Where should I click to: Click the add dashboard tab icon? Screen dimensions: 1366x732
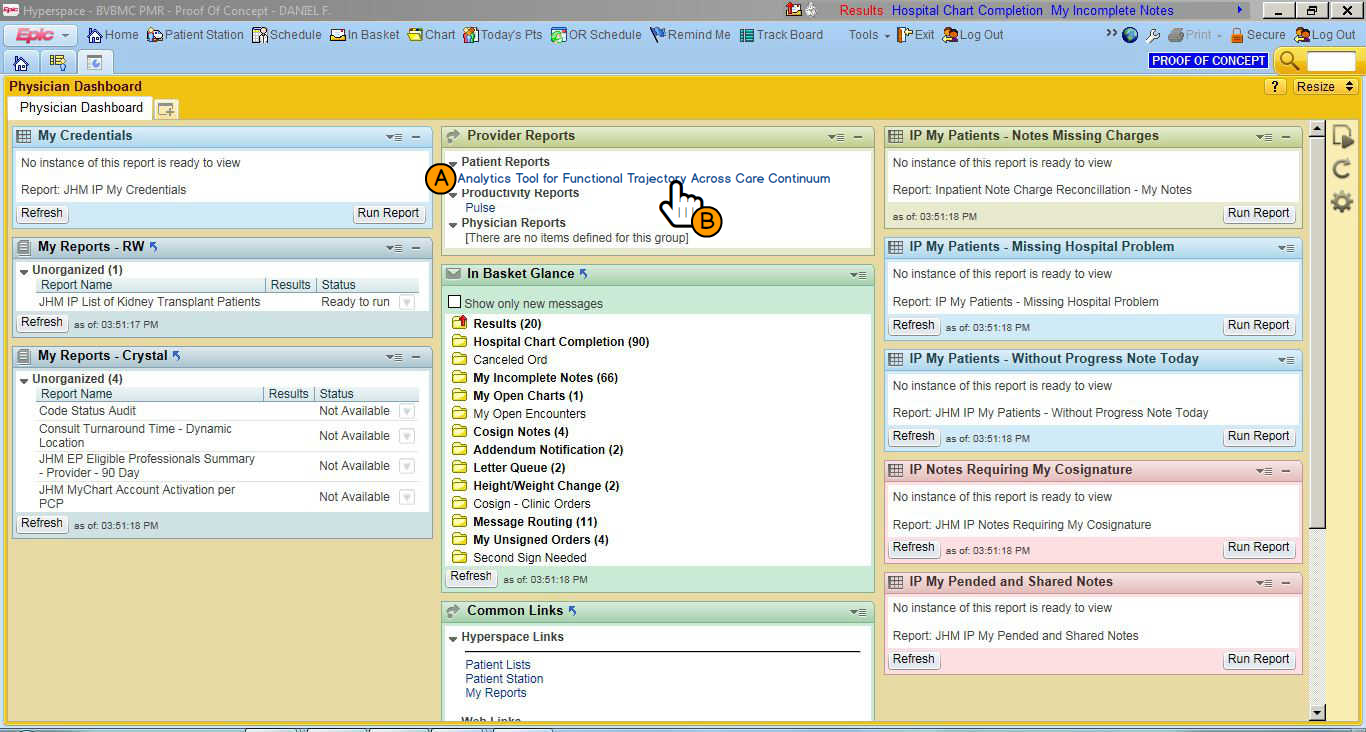(x=166, y=109)
